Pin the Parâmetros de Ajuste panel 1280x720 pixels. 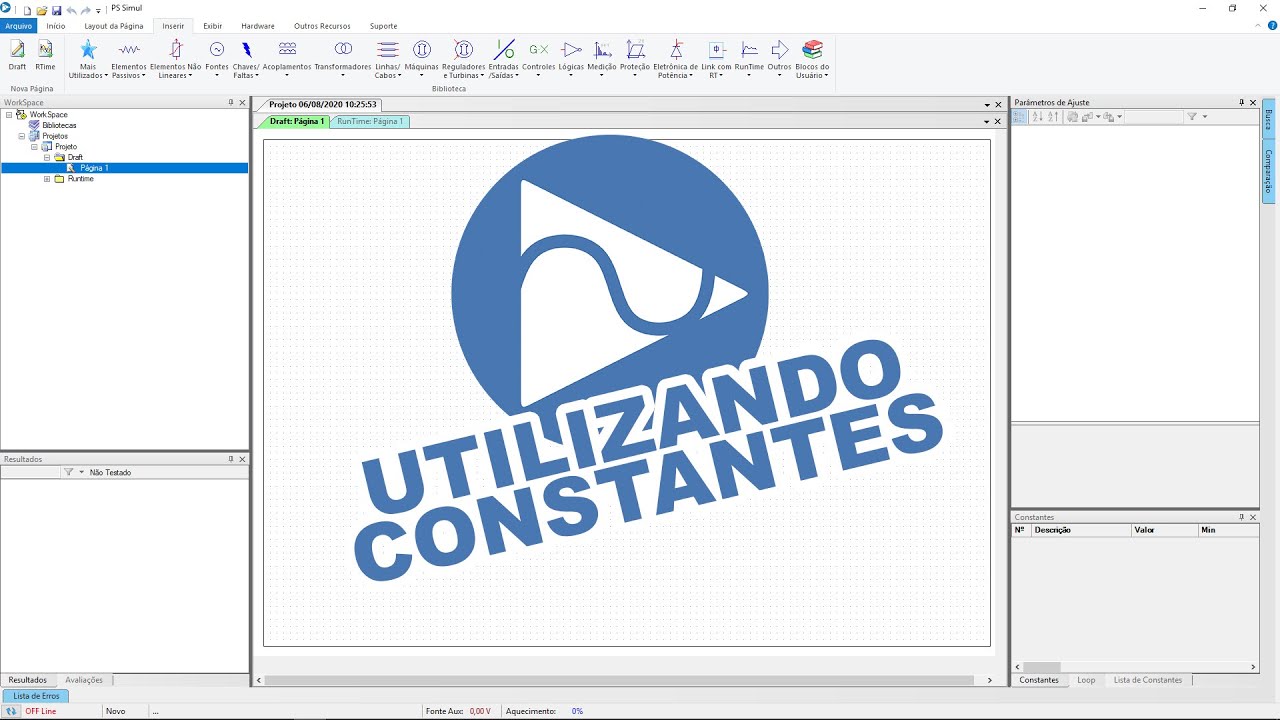click(1242, 102)
